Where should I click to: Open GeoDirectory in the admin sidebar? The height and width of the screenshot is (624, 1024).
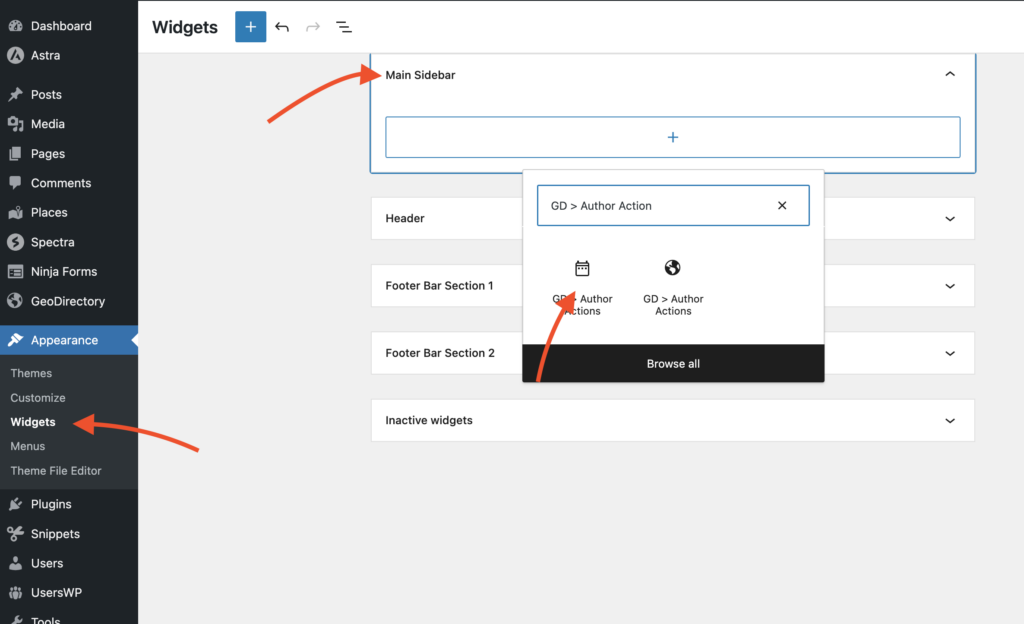pyautogui.click(x=67, y=301)
